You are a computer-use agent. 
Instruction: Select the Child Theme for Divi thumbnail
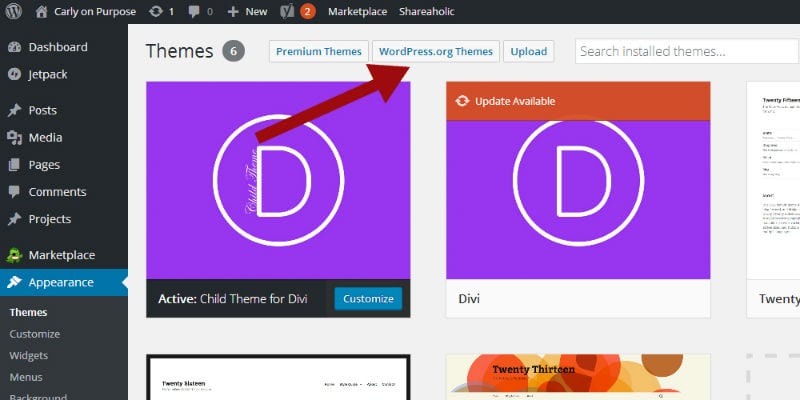pyautogui.click(x=278, y=180)
